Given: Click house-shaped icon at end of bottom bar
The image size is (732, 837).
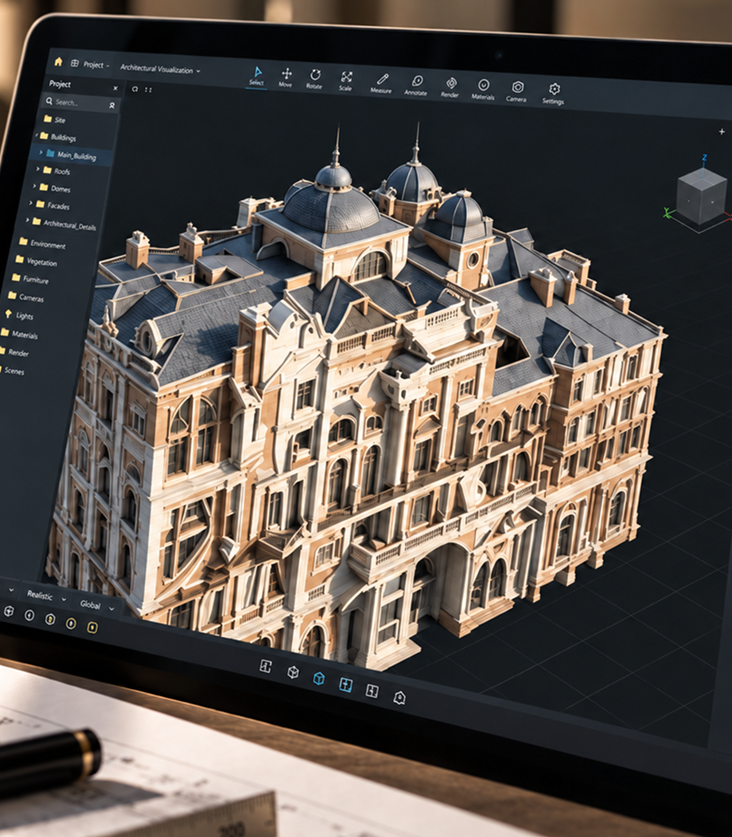Looking at the screenshot, I should pos(399,697).
